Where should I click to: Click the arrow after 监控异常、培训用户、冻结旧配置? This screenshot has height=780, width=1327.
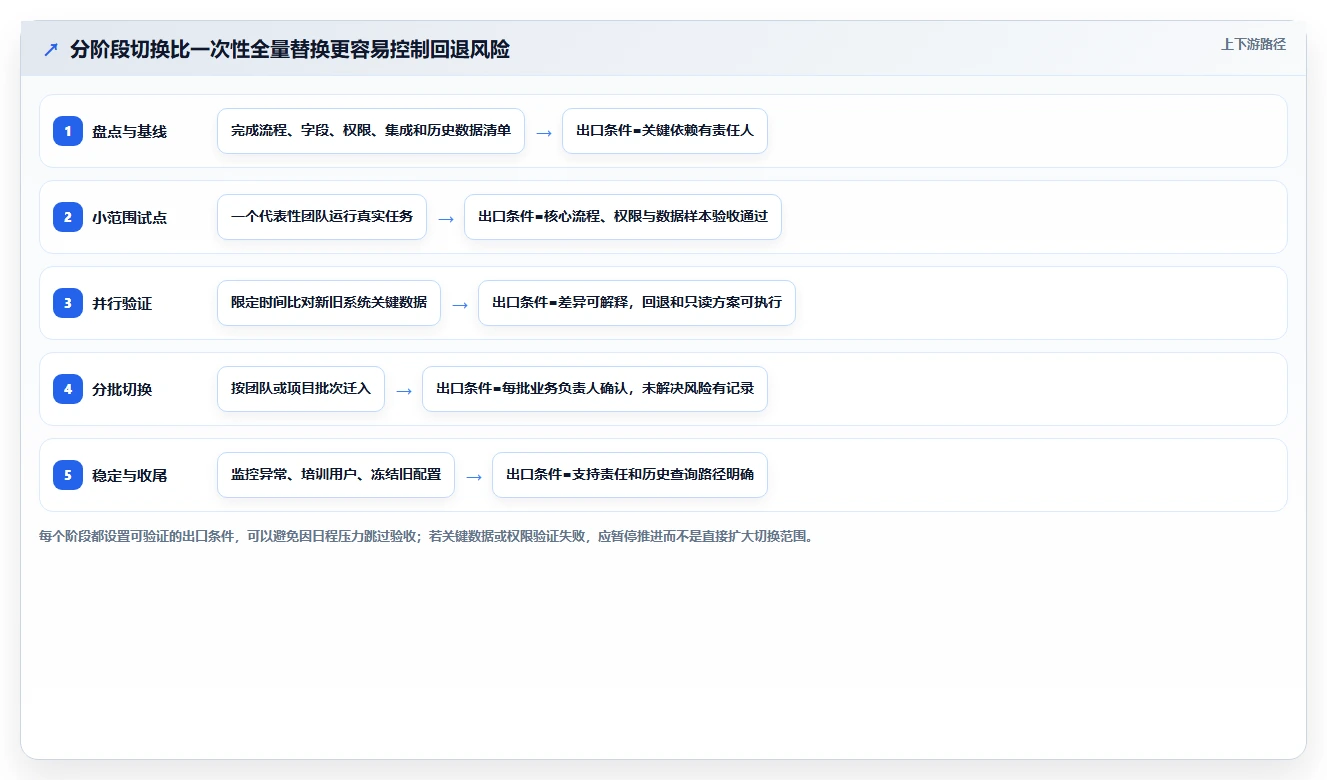click(x=474, y=476)
